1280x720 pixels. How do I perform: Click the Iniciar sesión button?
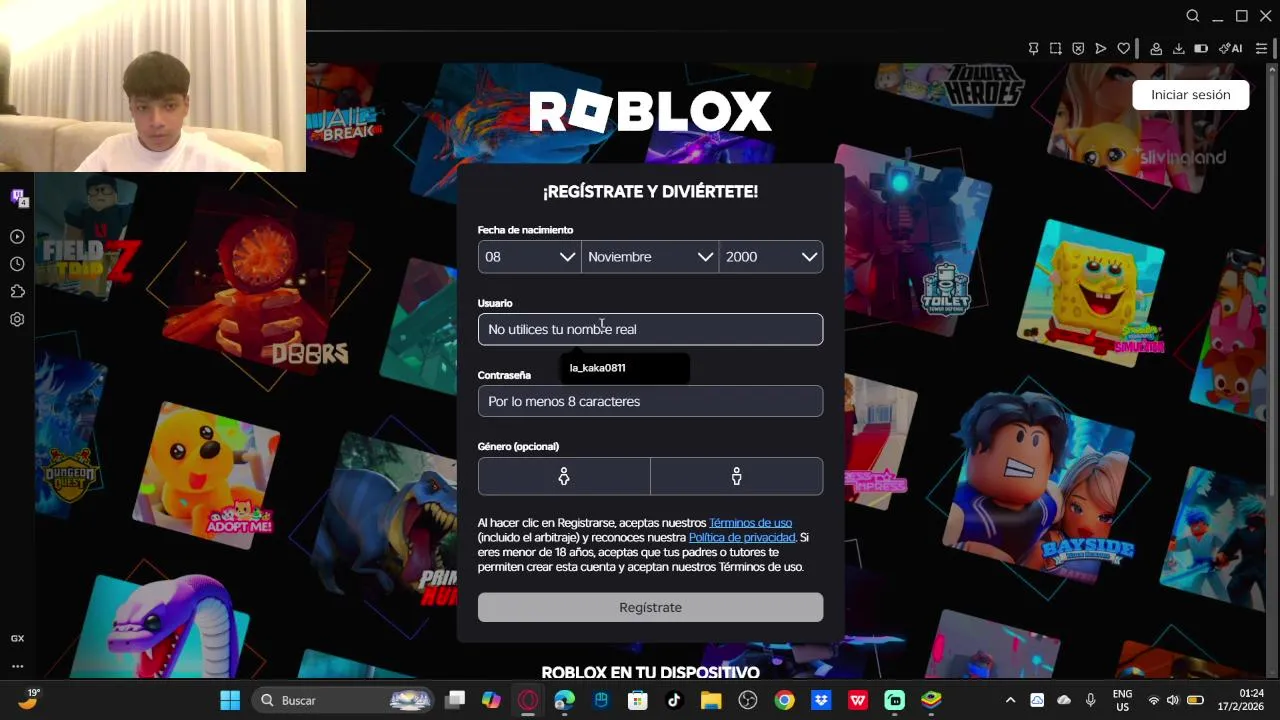1190,95
